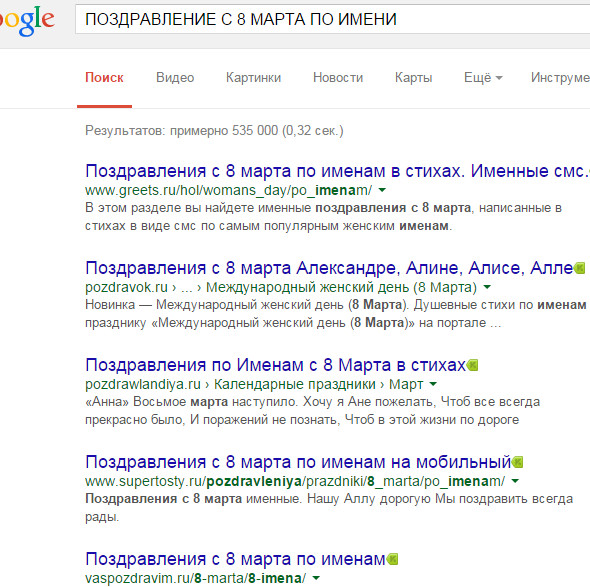Click the vaspozdravim.ru/8-marta/8-imena/ URL text
Screen dimensions: 590x587
196,578
